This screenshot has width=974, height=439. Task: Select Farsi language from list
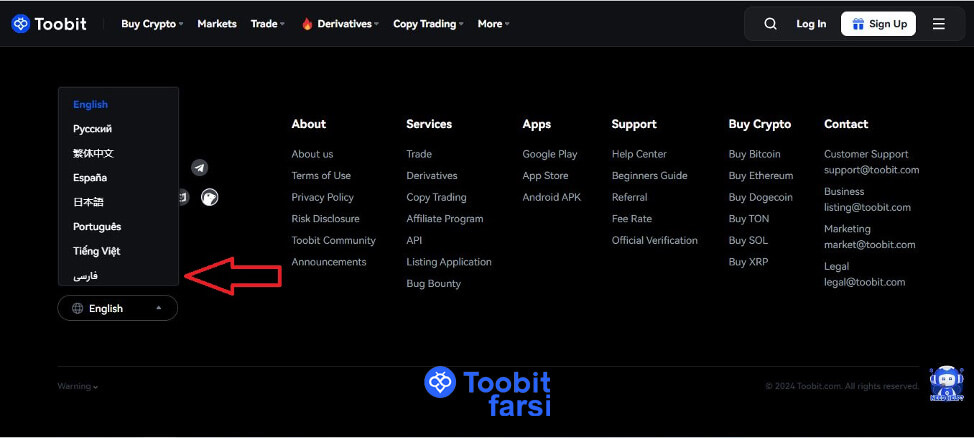[86, 276]
